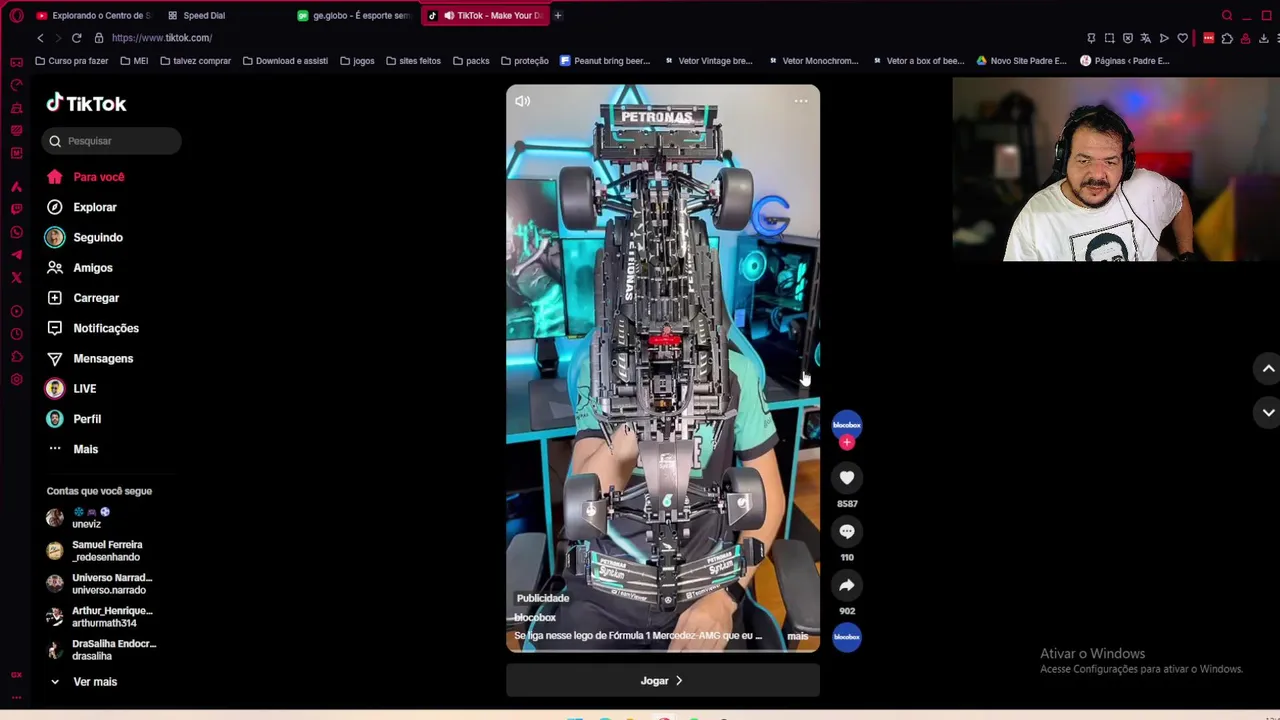Open Notificações
The height and width of the screenshot is (720, 1280).
pyautogui.click(x=93, y=328)
